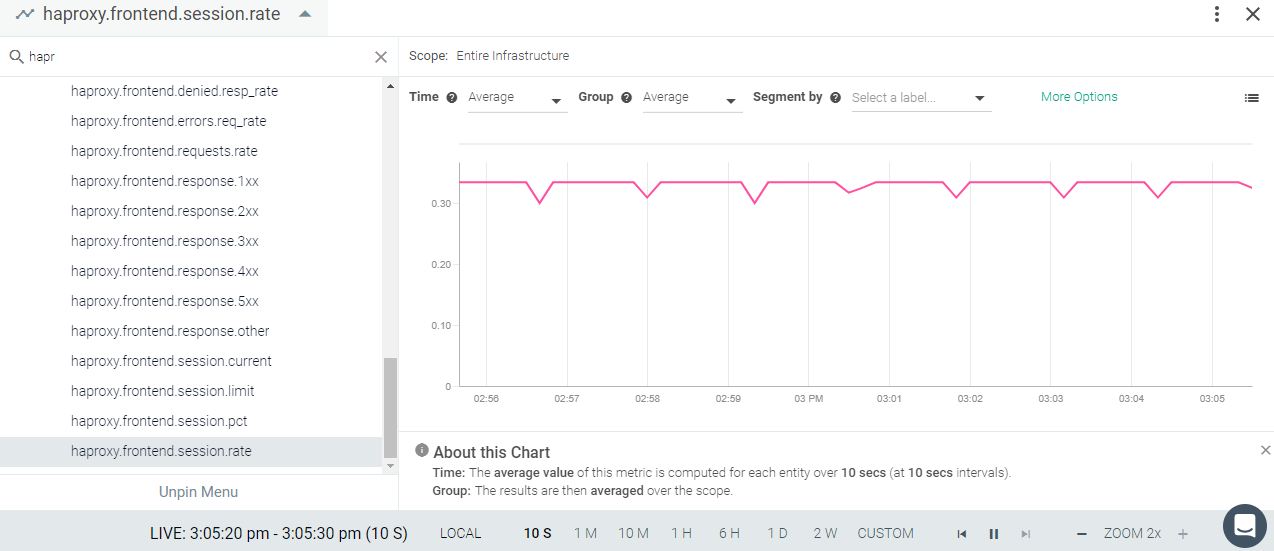Viewport: 1274px width, 551px height.
Task: Collapse the metric title caret arrow
Action: point(305,14)
